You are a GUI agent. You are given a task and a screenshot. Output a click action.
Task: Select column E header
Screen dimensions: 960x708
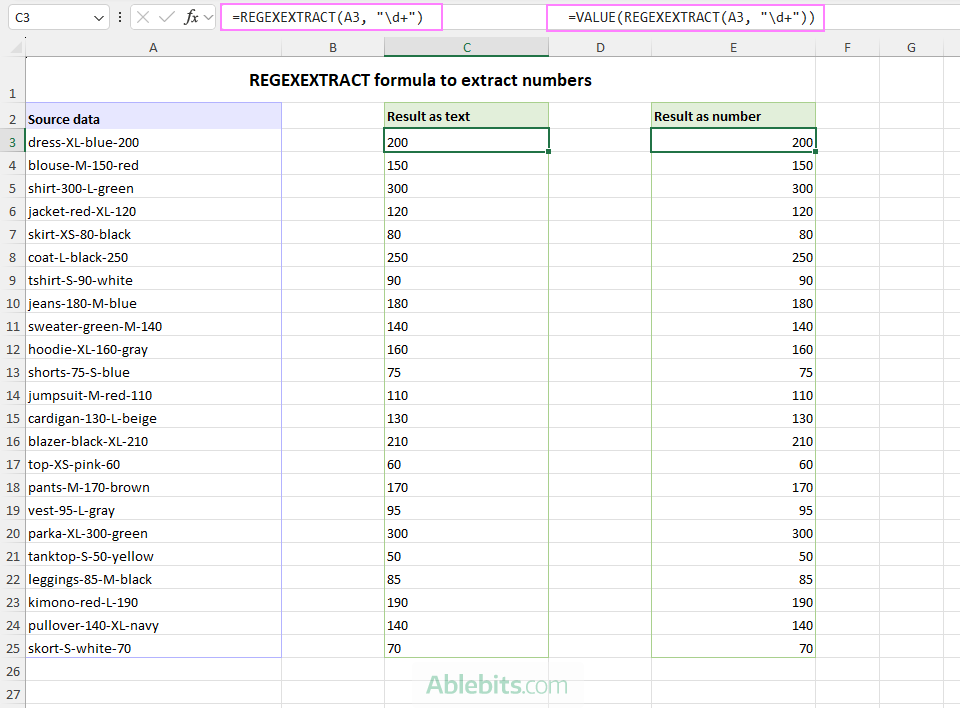coord(733,47)
